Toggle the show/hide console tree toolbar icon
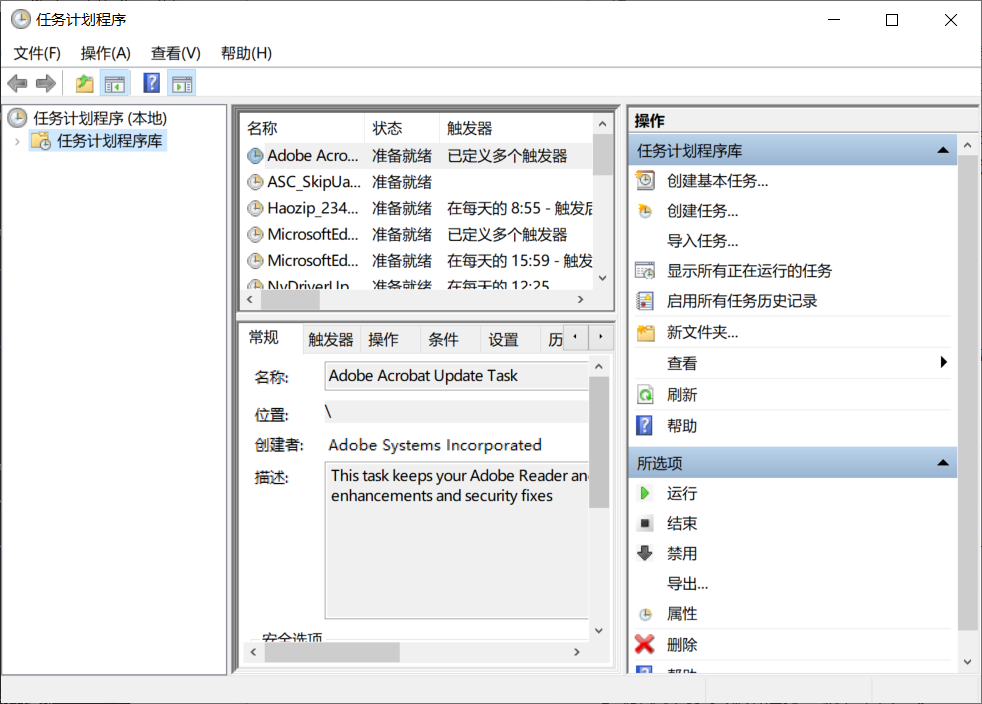 point(115,83)
